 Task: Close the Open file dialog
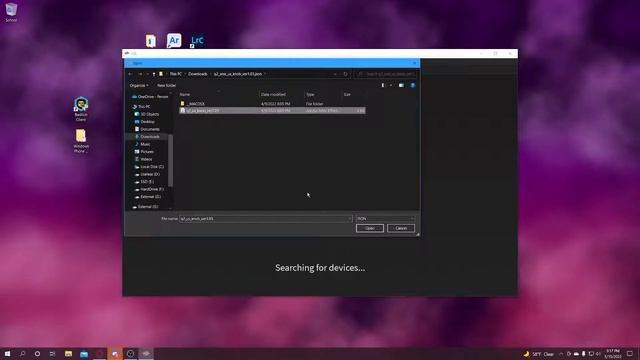[415, 63]
